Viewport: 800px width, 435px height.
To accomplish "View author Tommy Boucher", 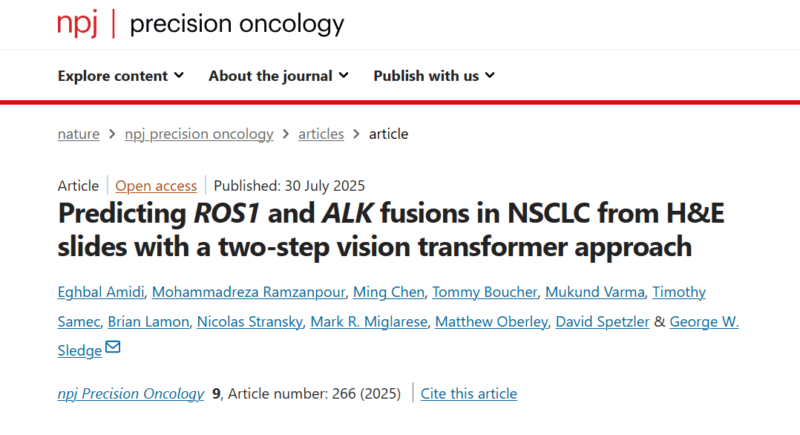I will click(485, 292).
